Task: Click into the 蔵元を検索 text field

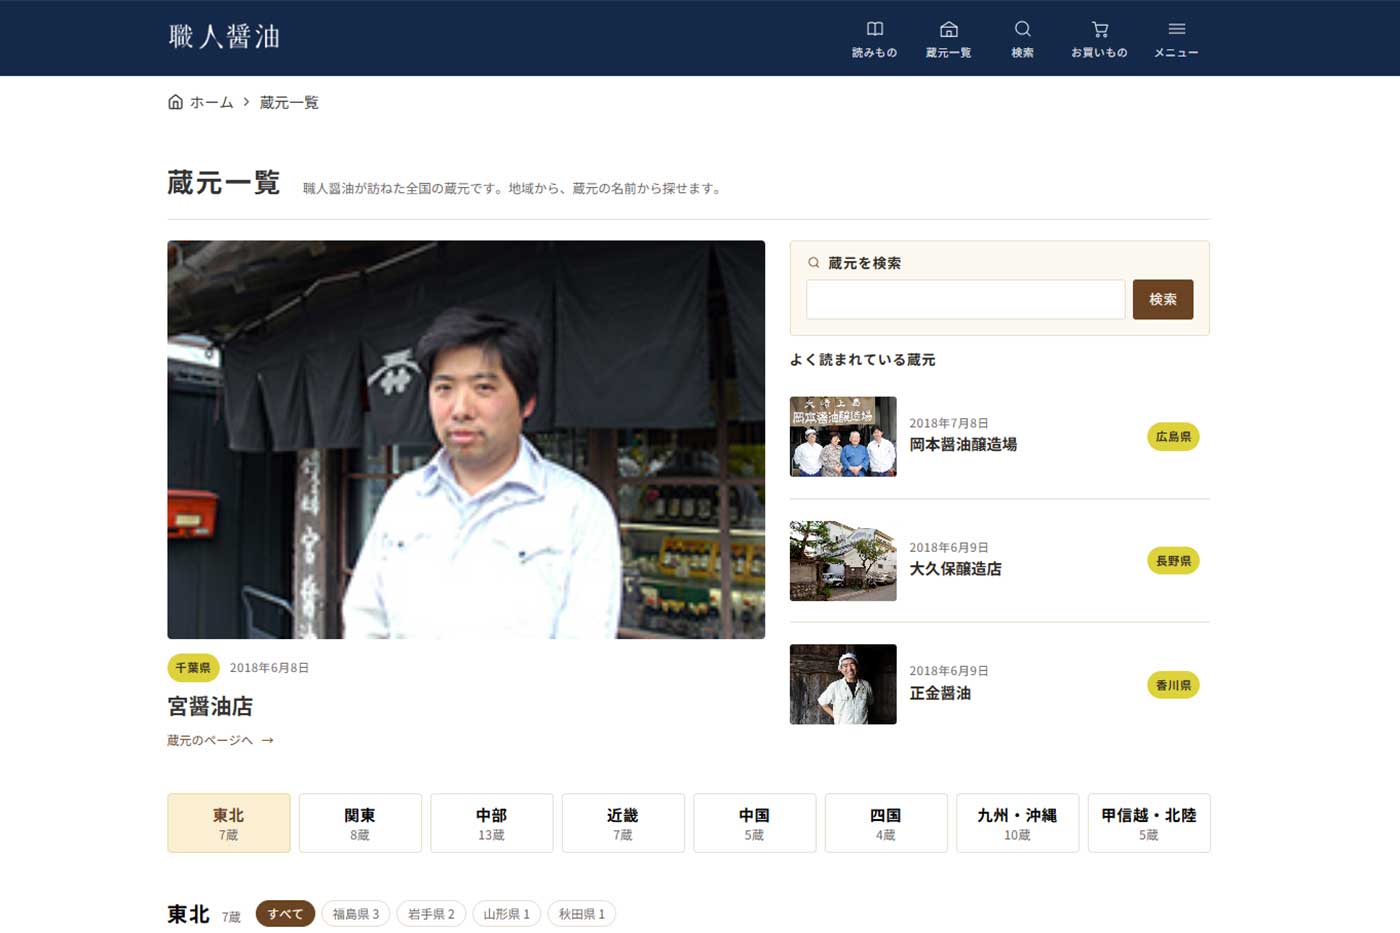Action: point(965,299)
